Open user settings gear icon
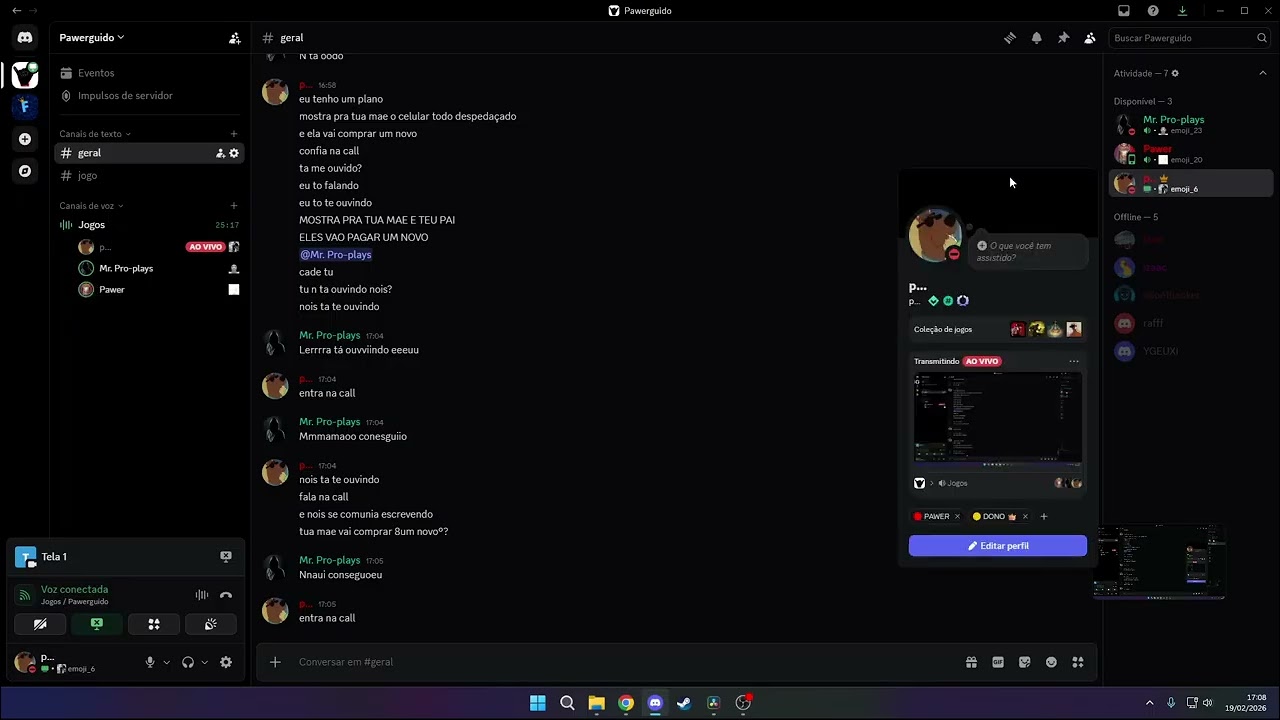Screen dimensions: 1280x720 [226, 662]
